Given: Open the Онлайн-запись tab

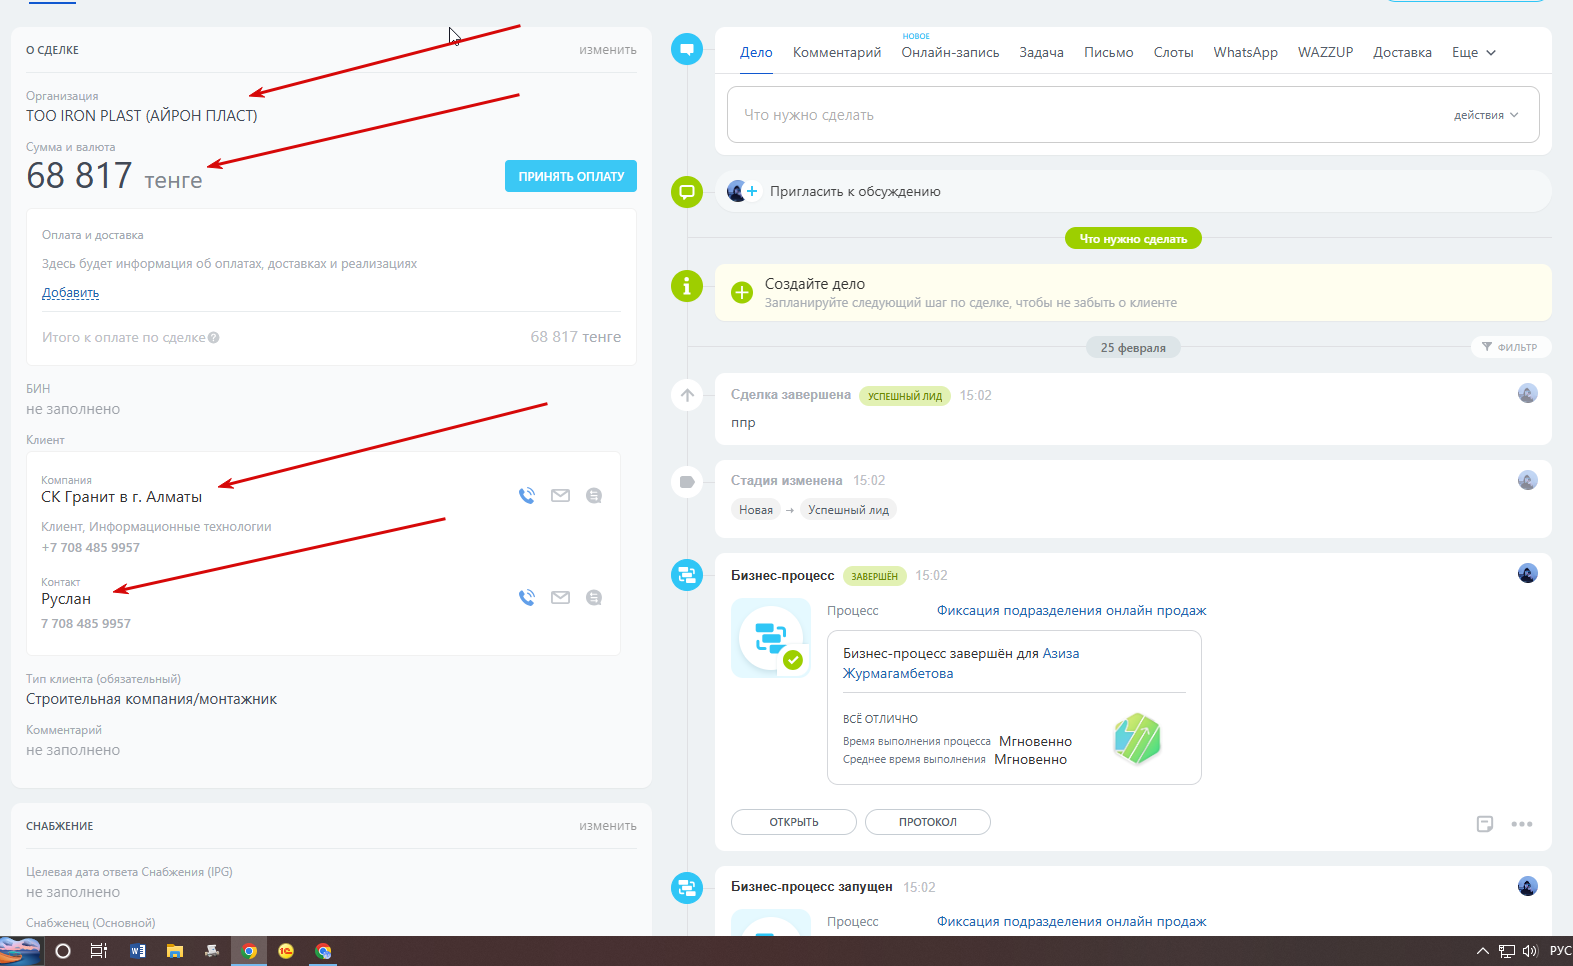Looking at the screenshot, I should pyautogui.click(x=950, y=52).
